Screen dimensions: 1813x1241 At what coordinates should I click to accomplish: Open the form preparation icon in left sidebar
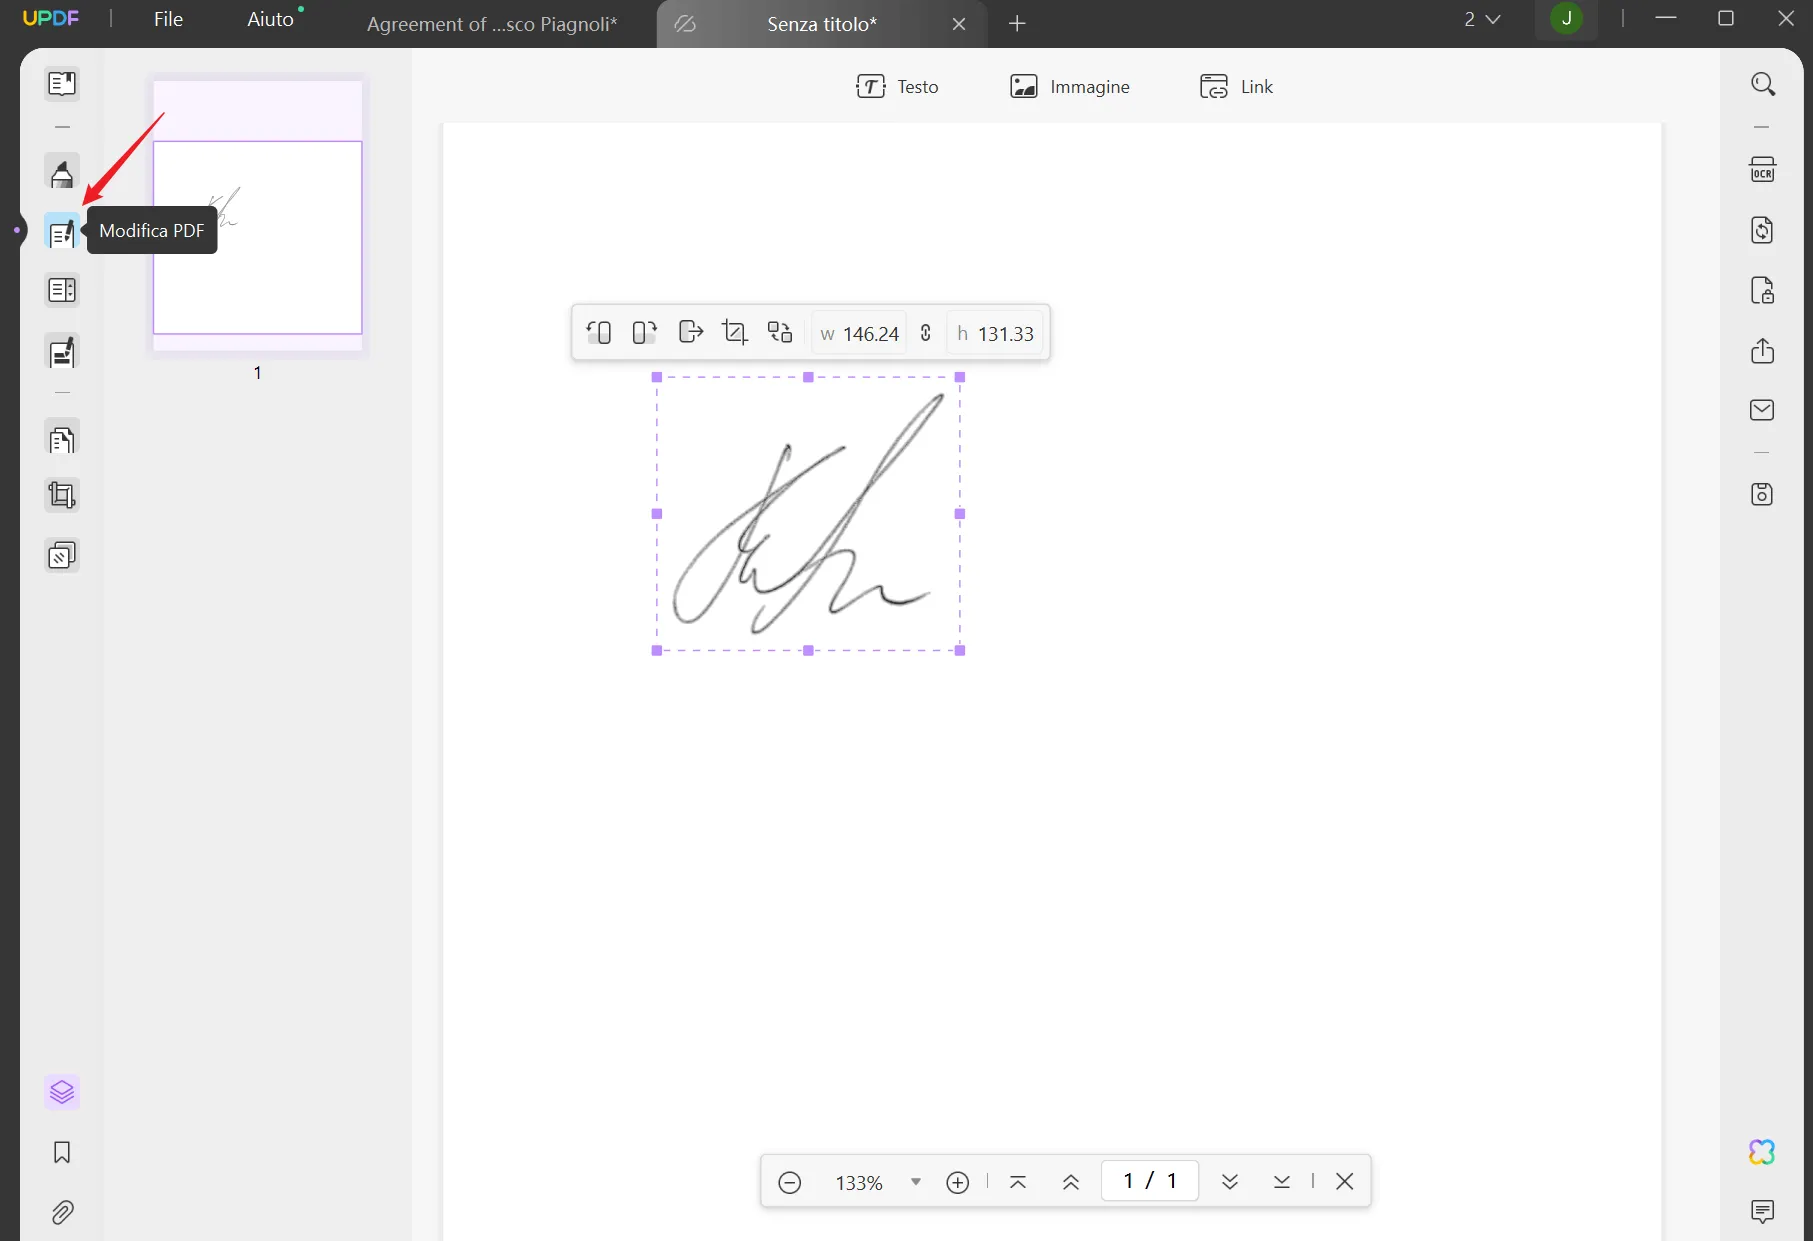(62, 291)
